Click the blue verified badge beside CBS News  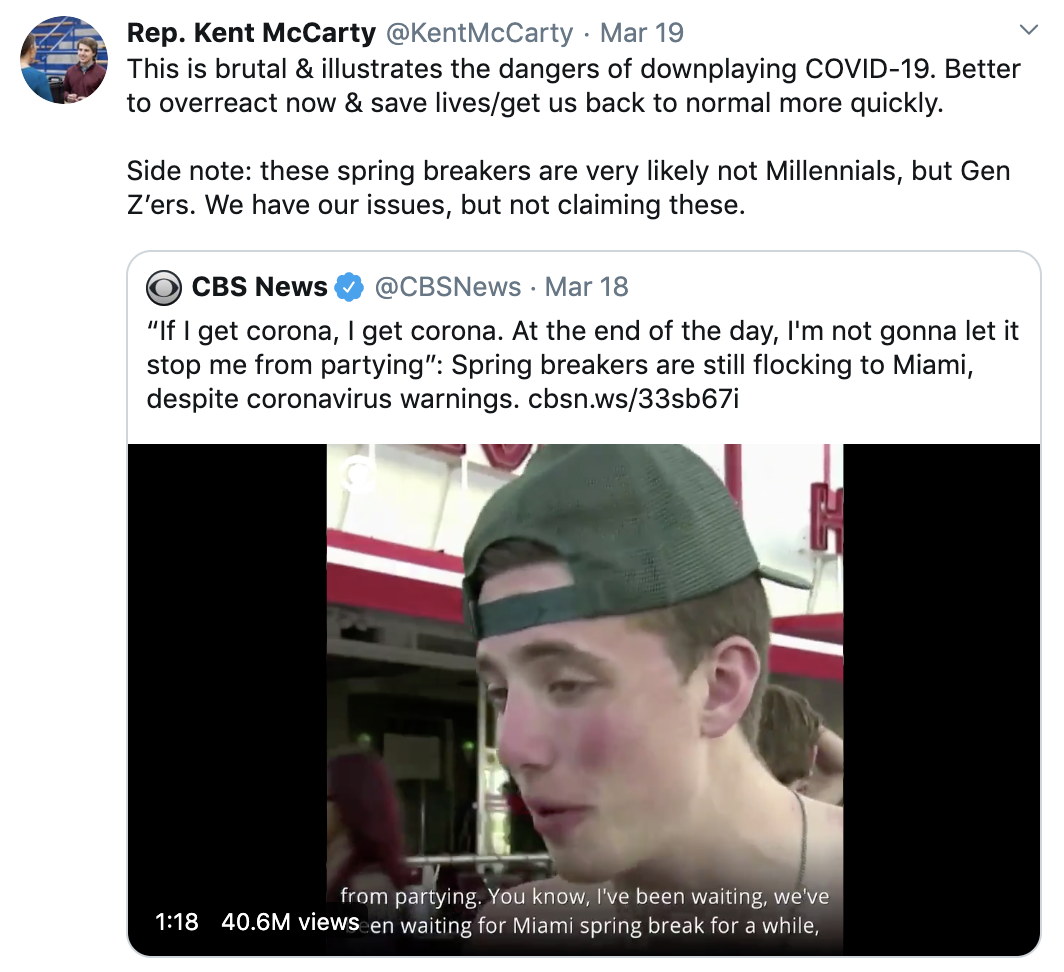(x=349, y=288)
